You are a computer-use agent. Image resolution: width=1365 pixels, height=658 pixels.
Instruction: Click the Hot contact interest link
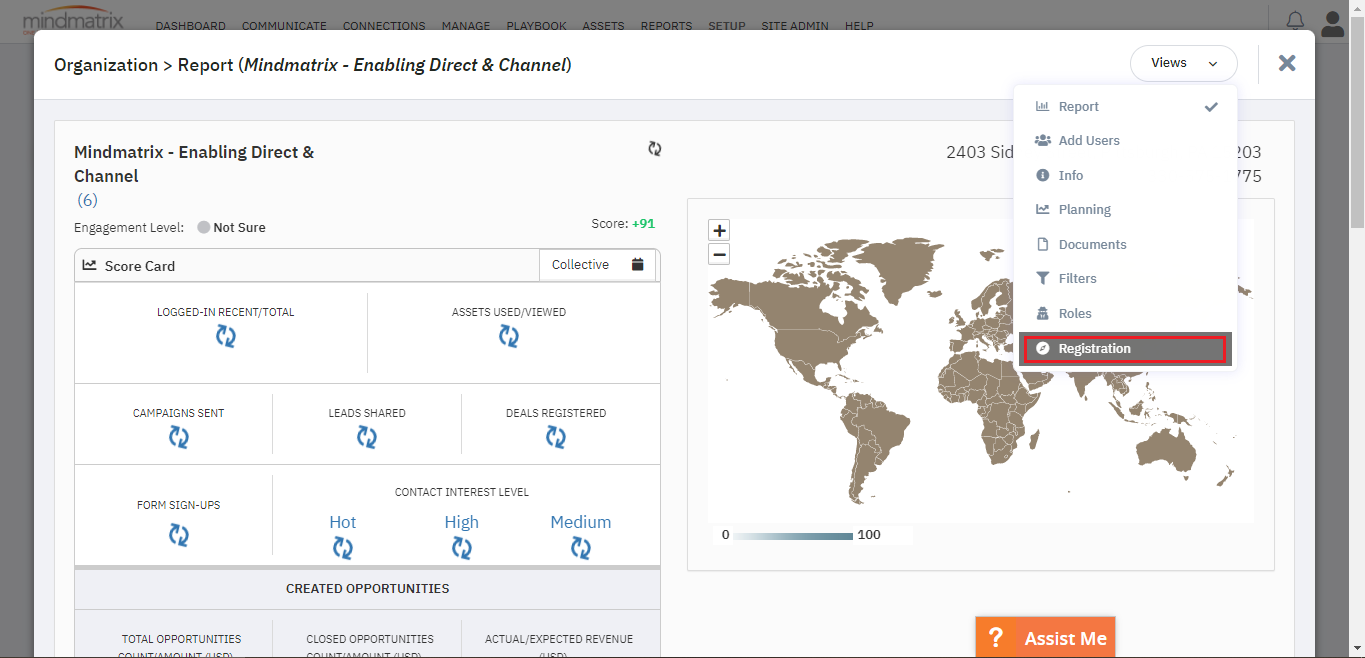pos(343,522)
